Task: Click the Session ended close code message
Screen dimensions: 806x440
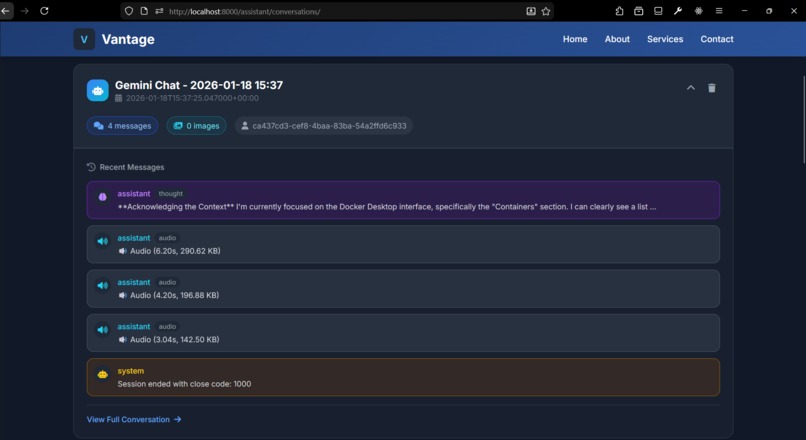Action: [403, 377]
